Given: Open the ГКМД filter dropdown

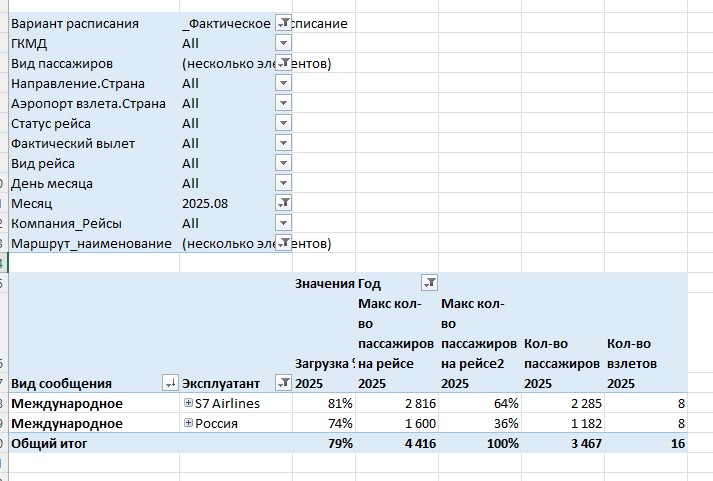Looking at the screenshot, I should (283, 43).
